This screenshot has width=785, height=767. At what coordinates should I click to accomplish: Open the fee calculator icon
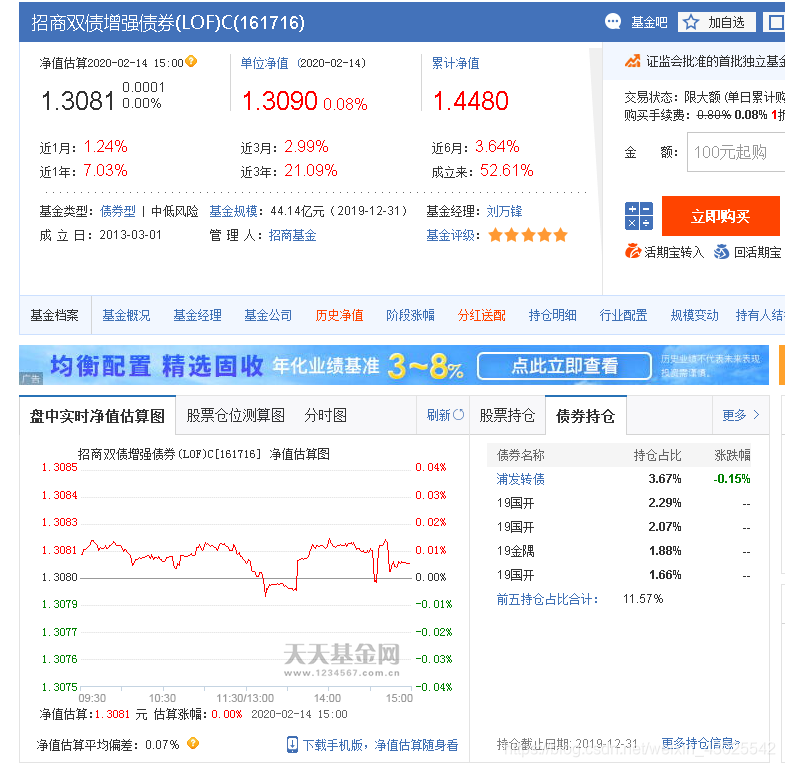click(x=639, y=216)
